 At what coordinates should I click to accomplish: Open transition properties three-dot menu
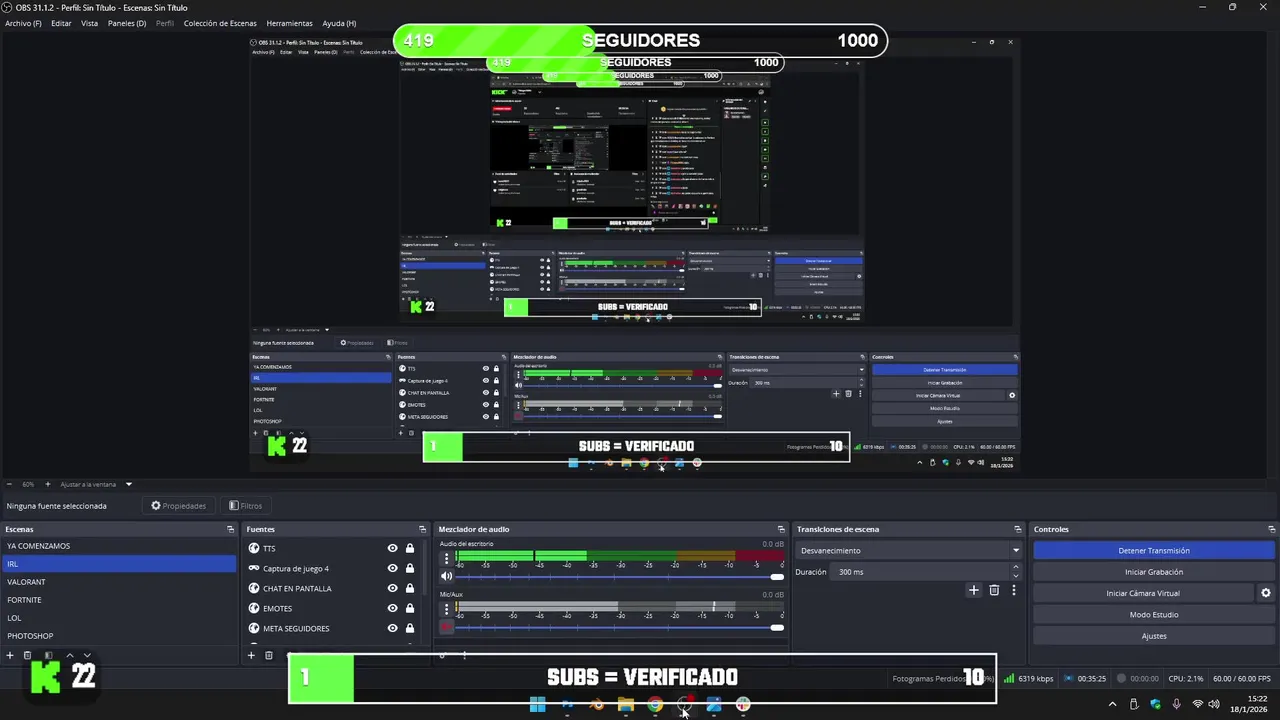(x=1014, y=590)
